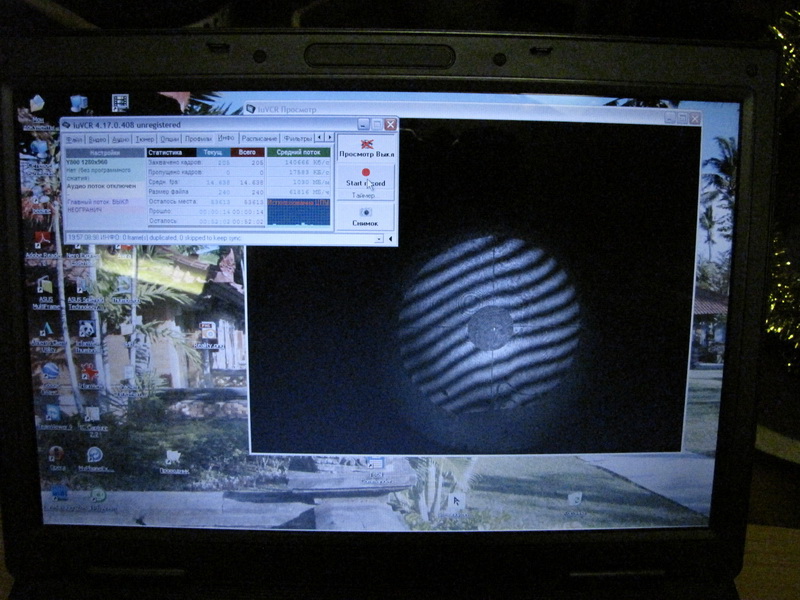This screenshot has width=800, height=600.
Task: Close the iuVCR main window
Action: point(390,124)
